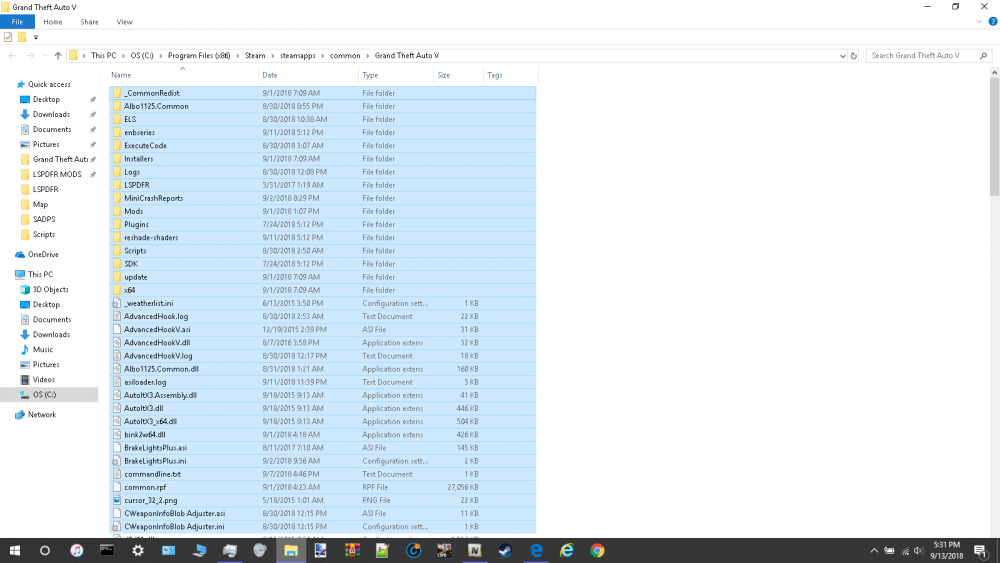The height and width of the screenshot is (563, 1000).
Task: Select the LSPDFR folder row
Action: coord(323,185)
